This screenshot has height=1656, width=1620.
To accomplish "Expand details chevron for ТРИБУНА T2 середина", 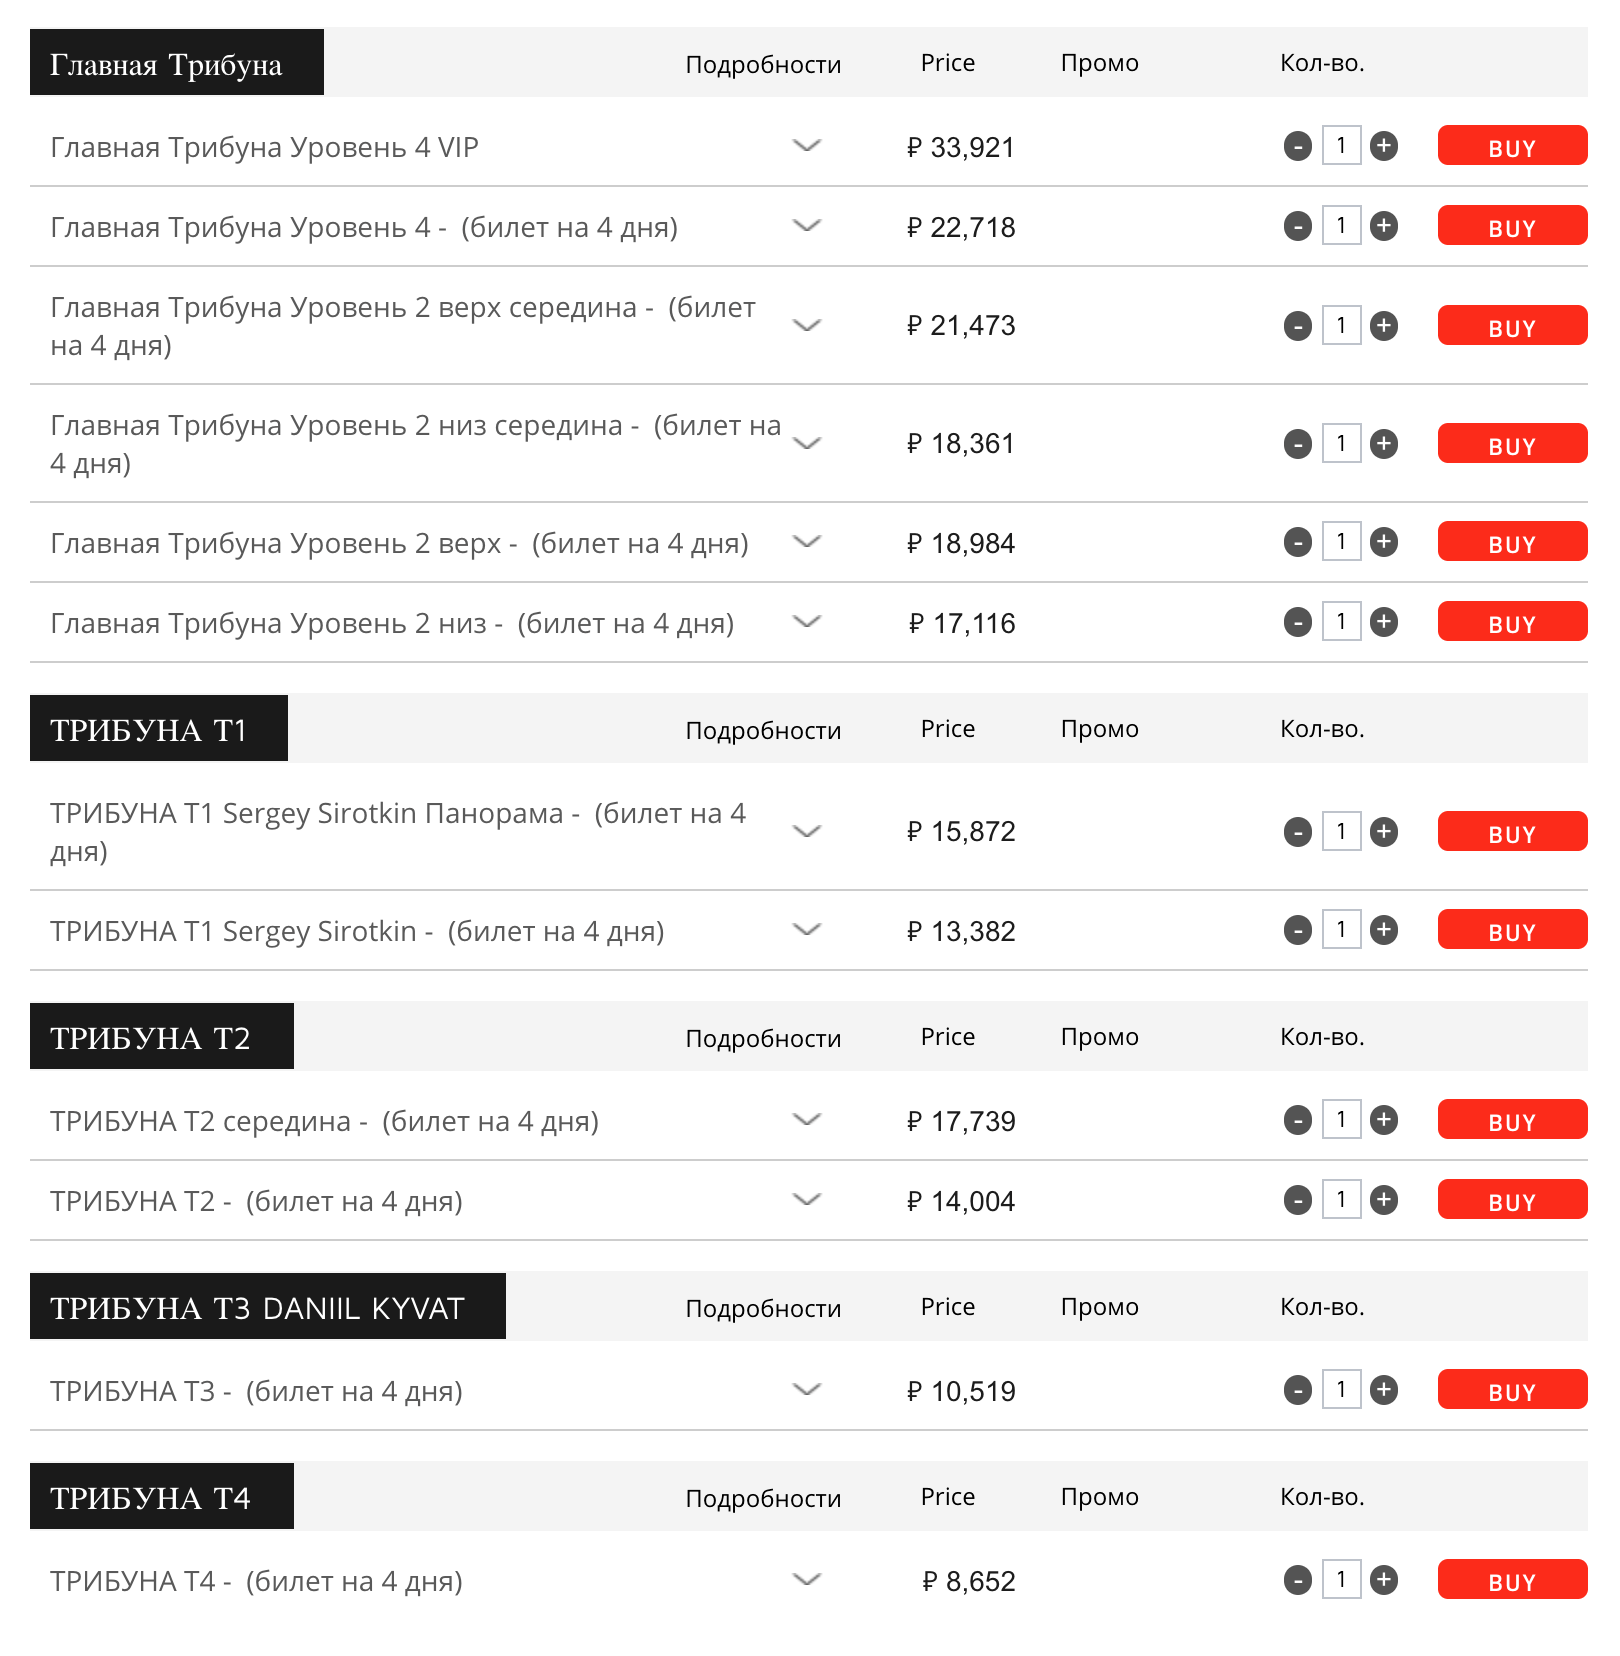I will click(x=806, y=1119).
